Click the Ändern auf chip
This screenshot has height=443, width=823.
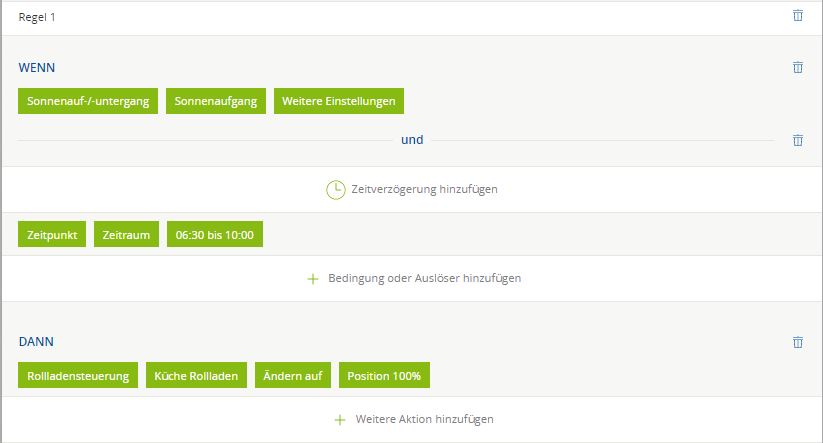(x=292, y=376)
